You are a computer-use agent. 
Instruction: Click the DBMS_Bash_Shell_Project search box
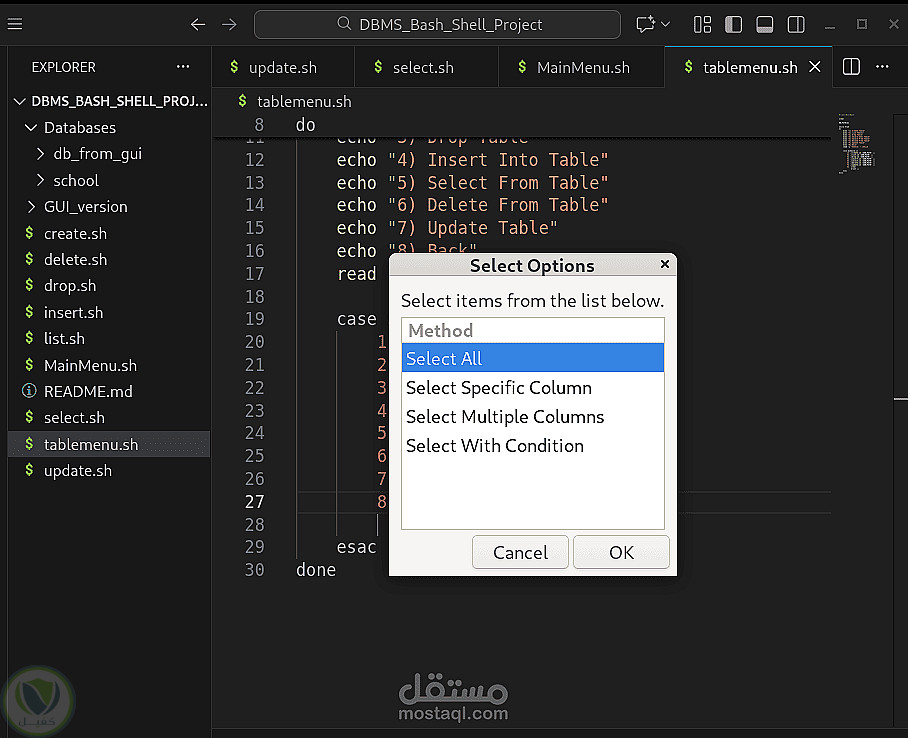point(437,24)
